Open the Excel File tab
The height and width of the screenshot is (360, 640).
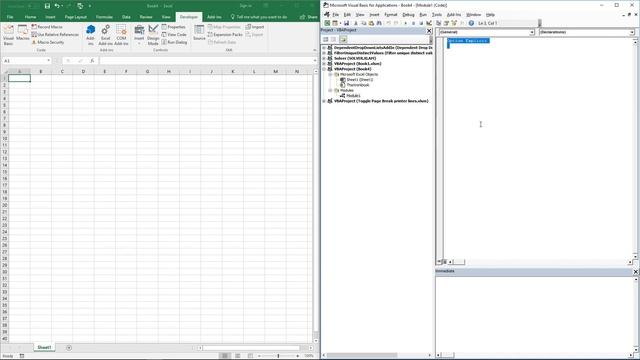coord(10,17)
